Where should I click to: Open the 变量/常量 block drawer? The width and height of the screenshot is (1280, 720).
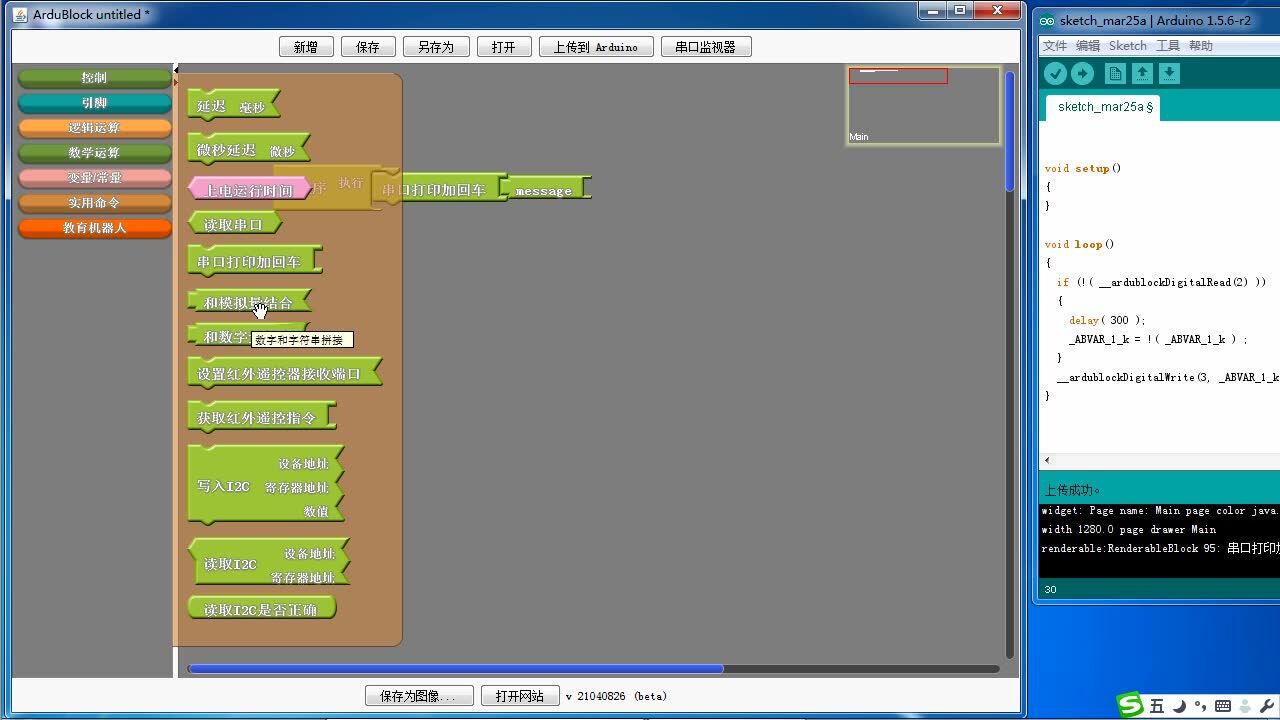(94, 178)
